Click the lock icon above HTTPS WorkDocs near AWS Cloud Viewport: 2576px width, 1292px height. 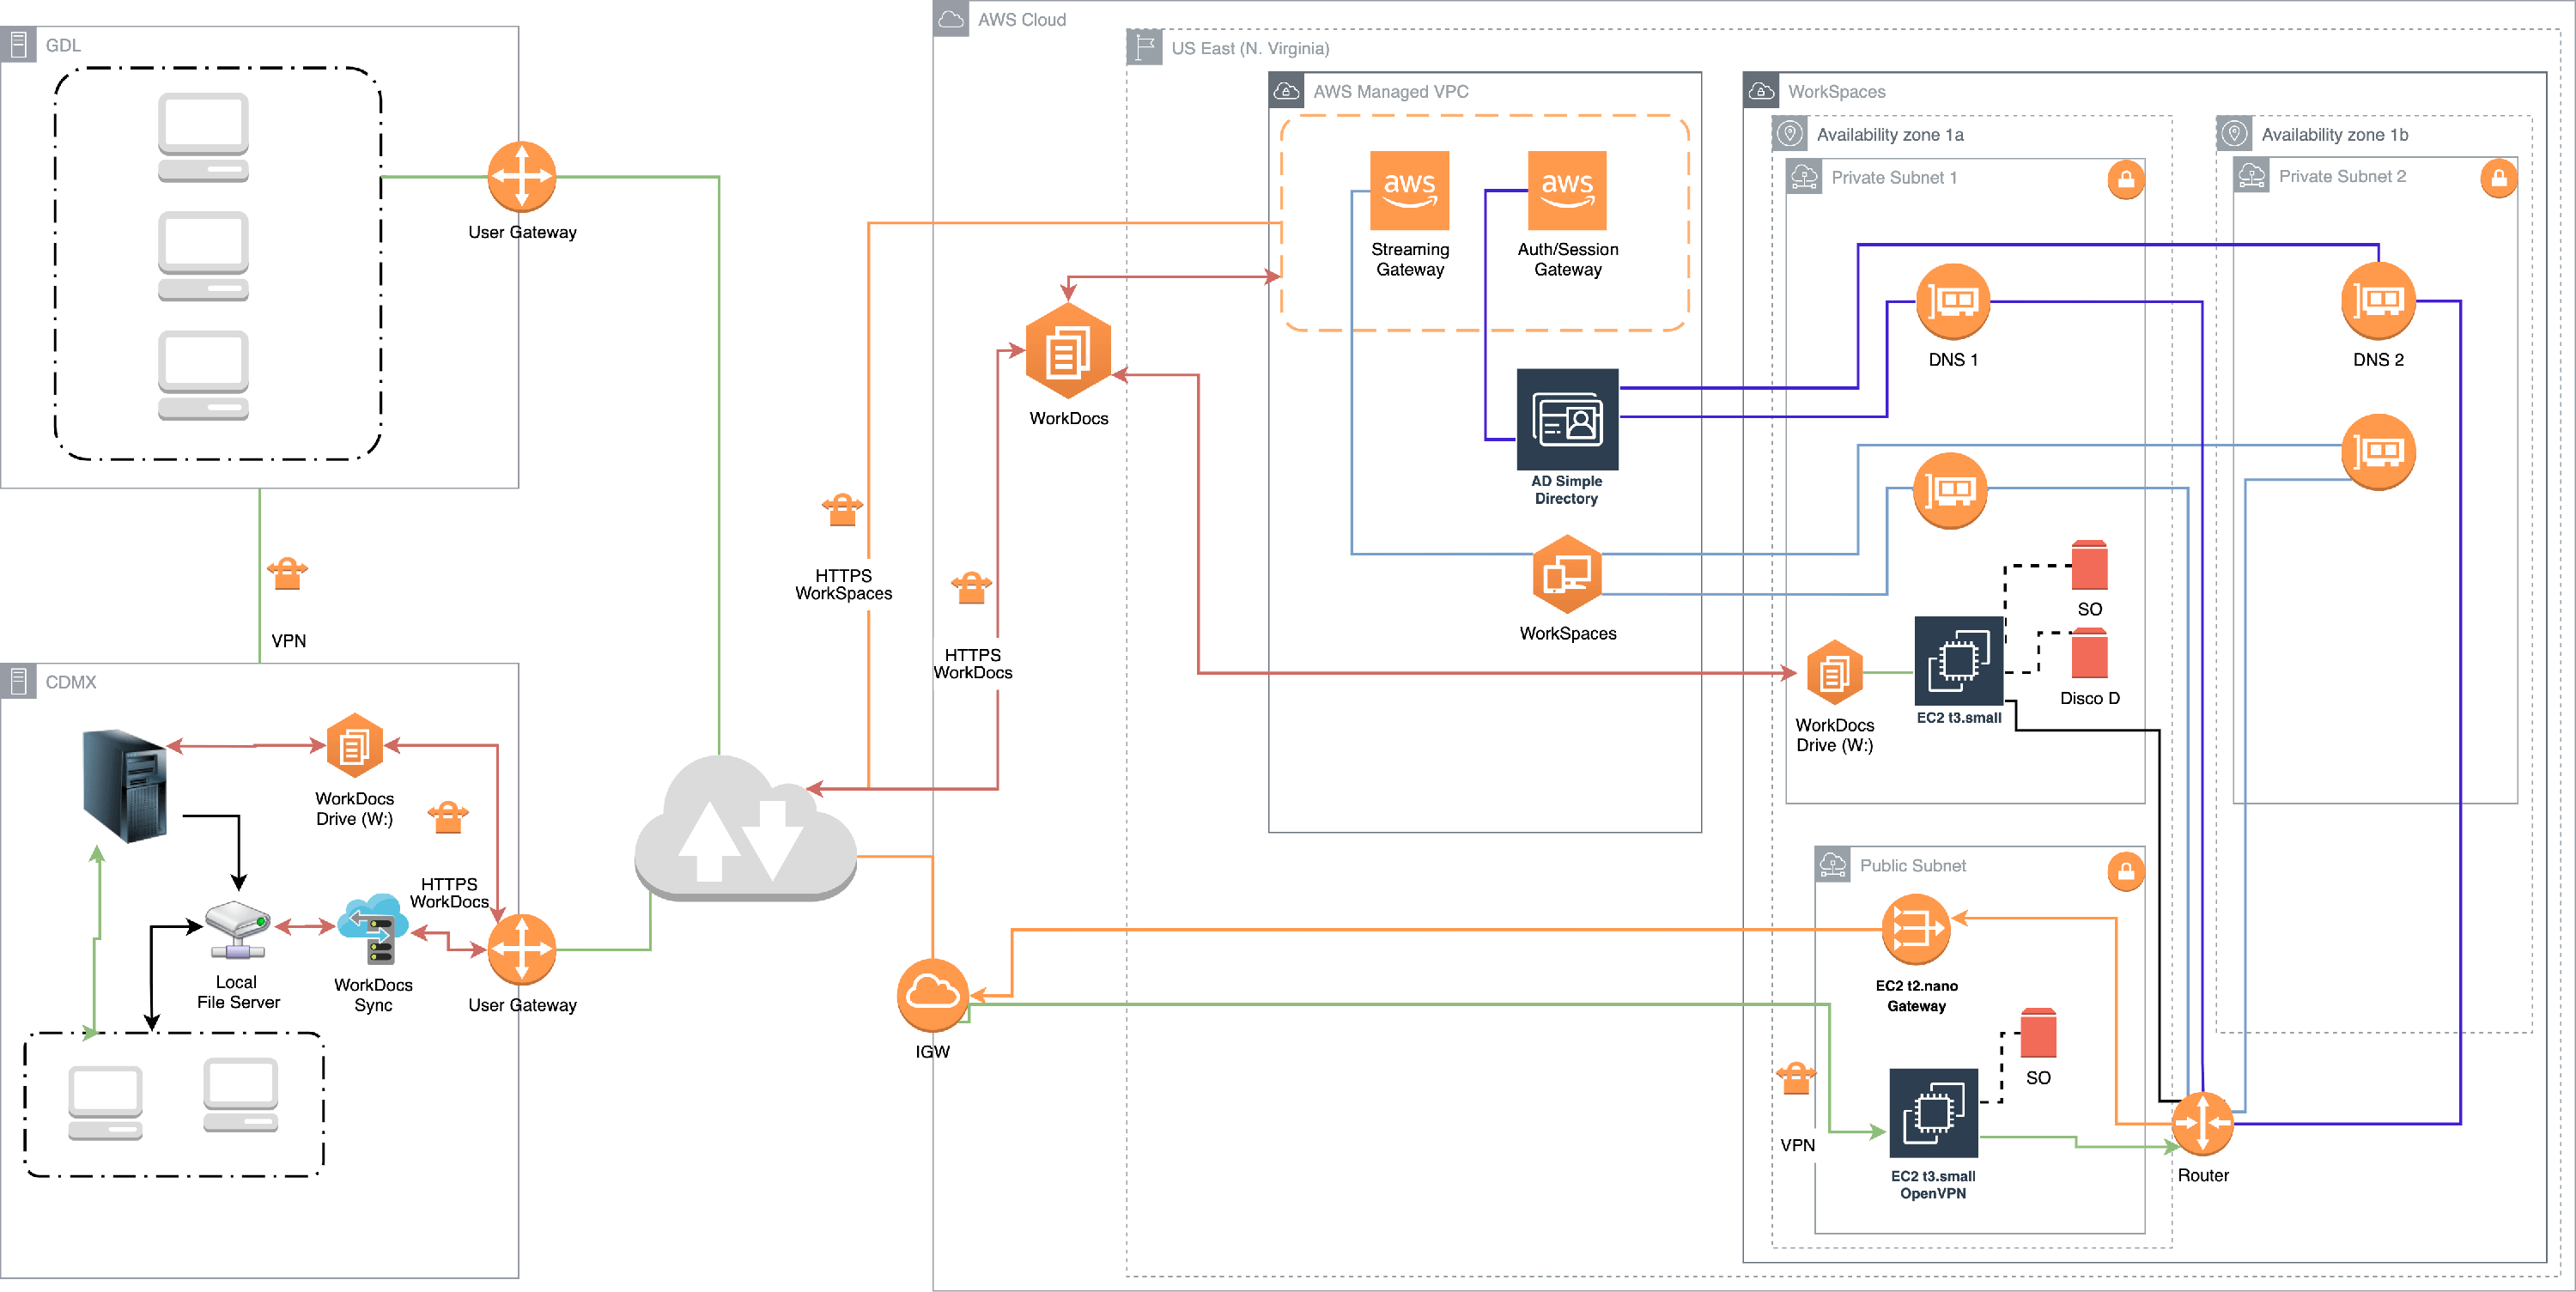pyautogui.click(x=971, y=588)
